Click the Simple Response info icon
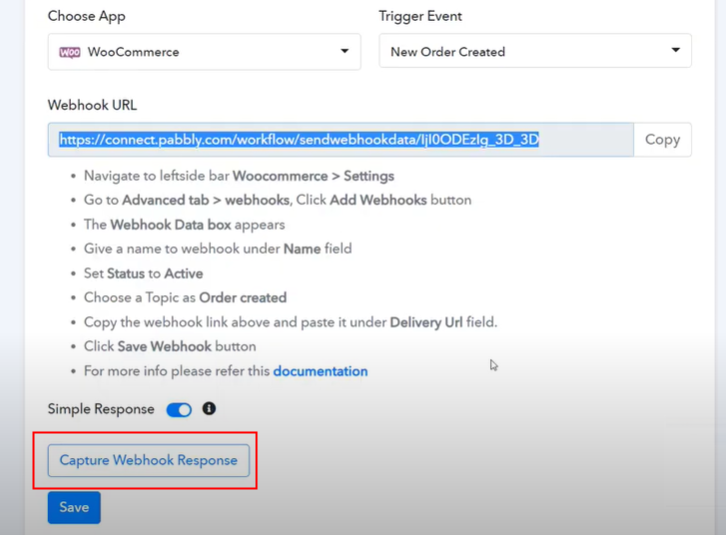The image size is (726, 535). click(209, 409)
